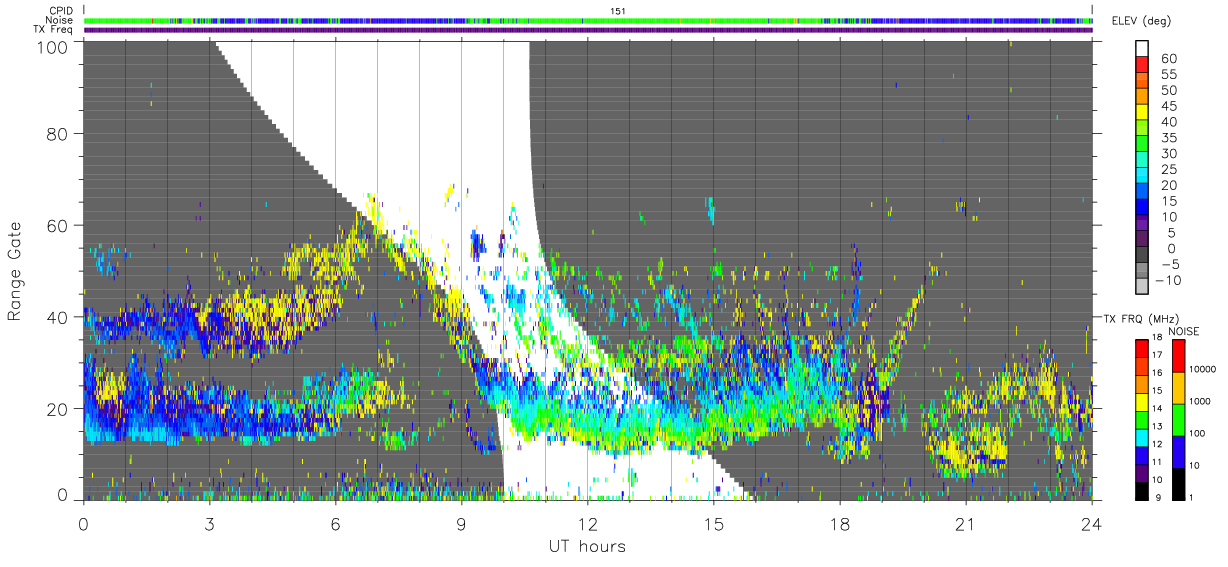
Task: Click the 17 label on TX FRQ scale
Action: (1157, 354)
